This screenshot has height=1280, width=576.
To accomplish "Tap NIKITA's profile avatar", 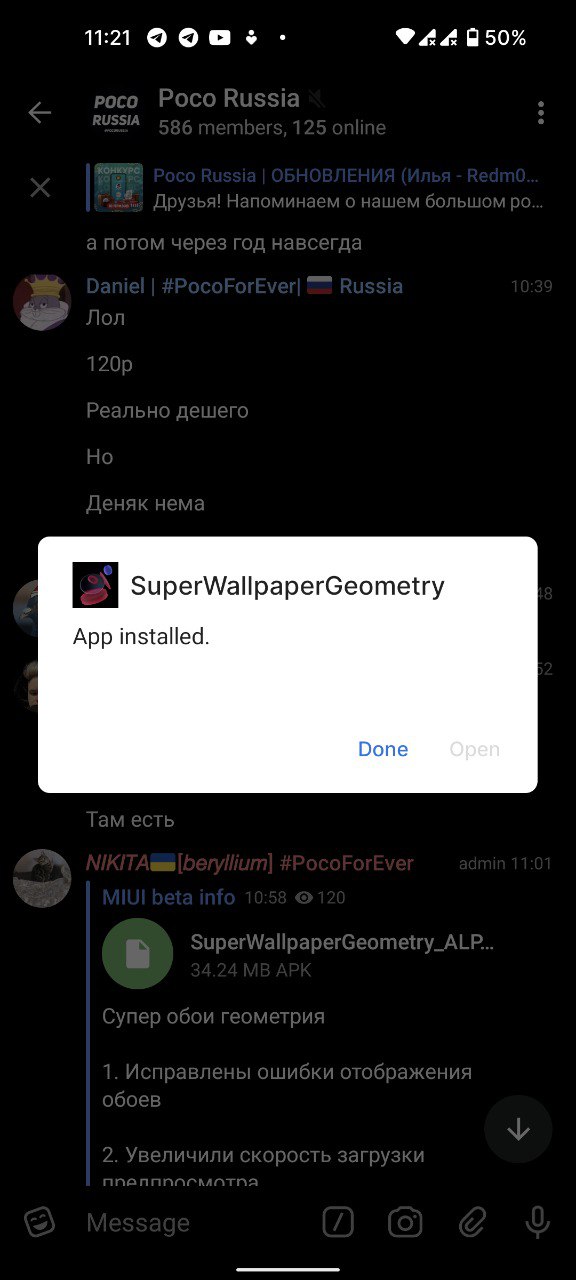I will (x=42, y=878).
